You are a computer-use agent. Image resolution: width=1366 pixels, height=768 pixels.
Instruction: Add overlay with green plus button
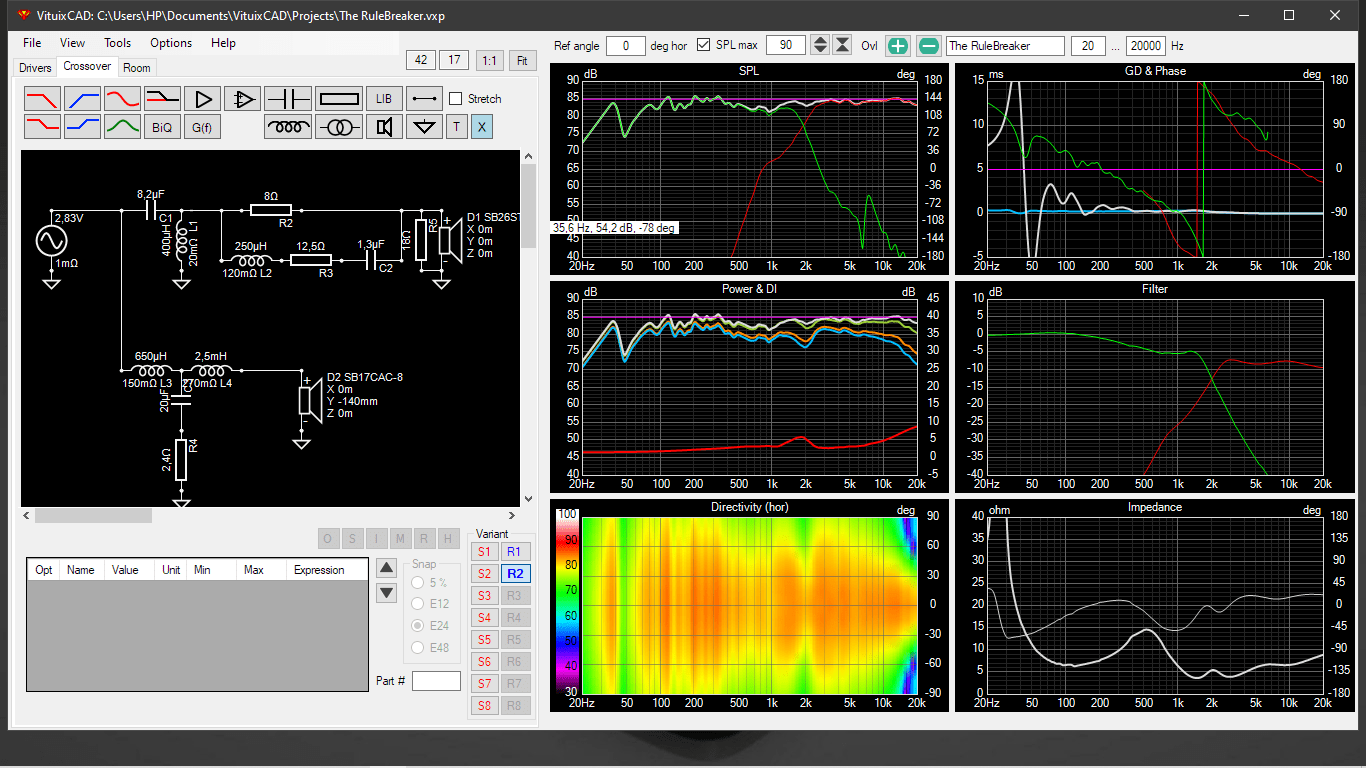(898, 45)
